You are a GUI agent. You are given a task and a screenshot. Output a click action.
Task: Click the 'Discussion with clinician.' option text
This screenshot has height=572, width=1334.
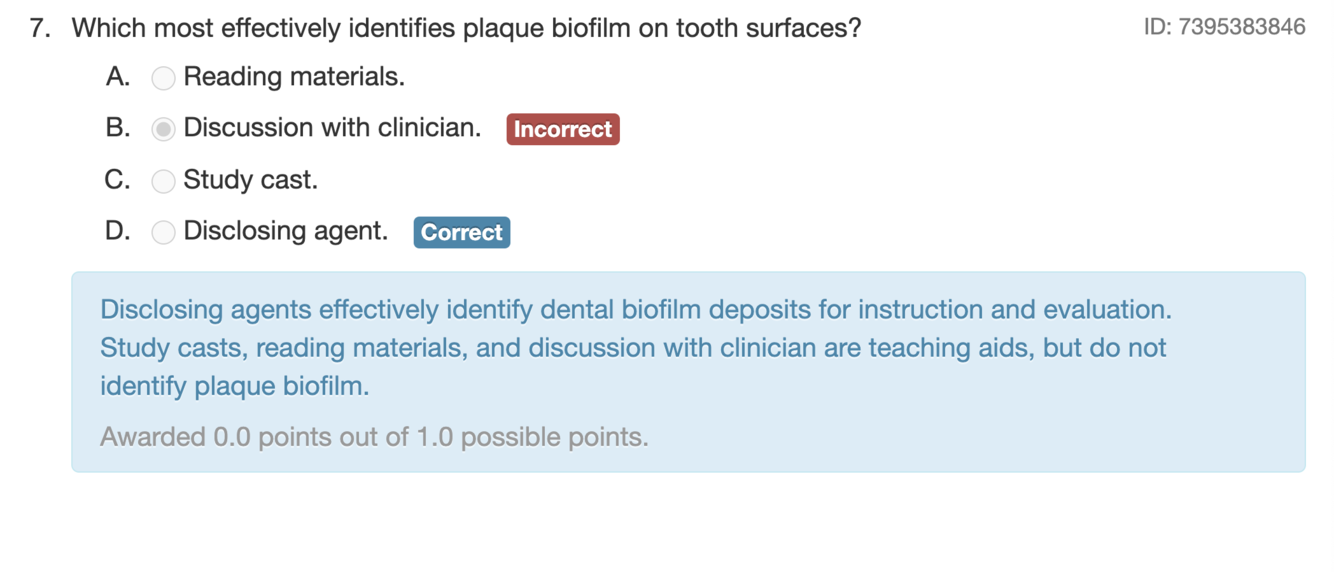click(332, 128)
